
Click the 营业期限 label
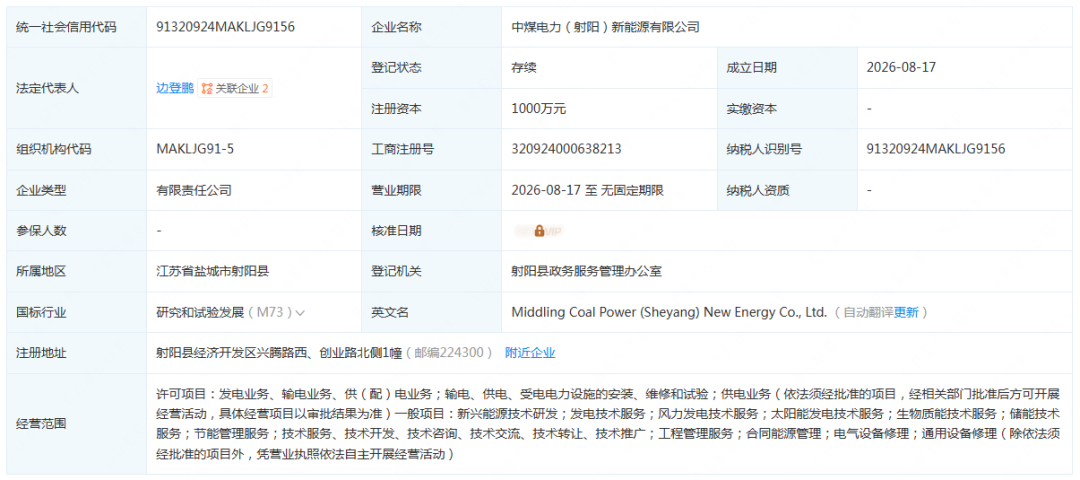coord(396,191)
